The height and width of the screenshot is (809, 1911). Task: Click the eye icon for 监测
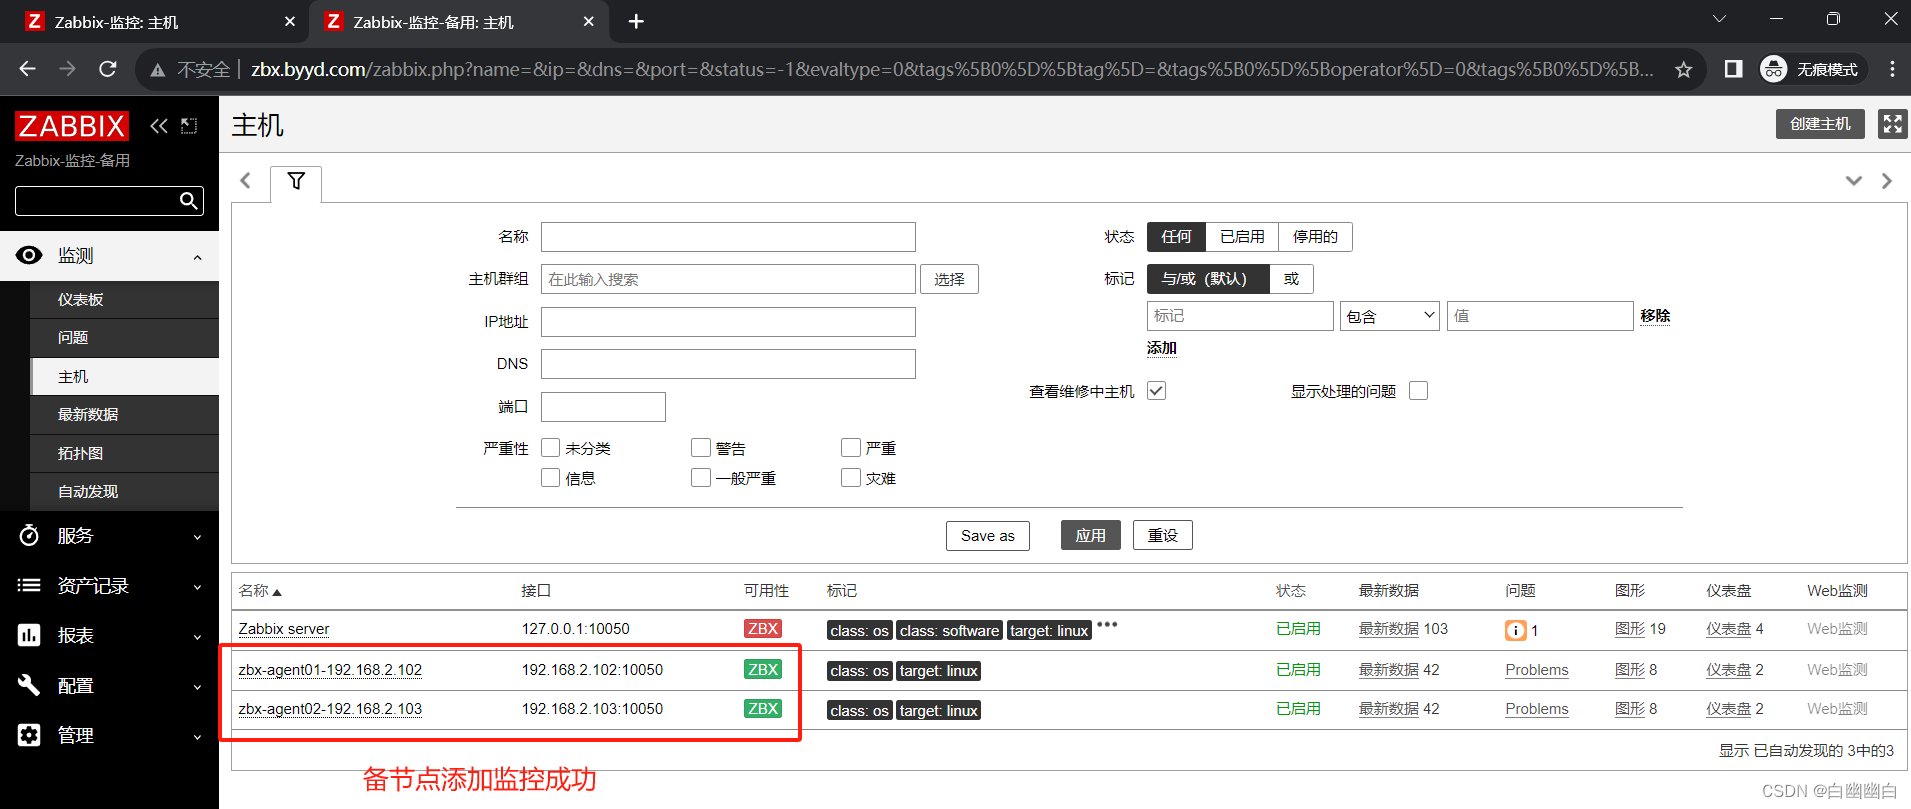click(29, 255)
